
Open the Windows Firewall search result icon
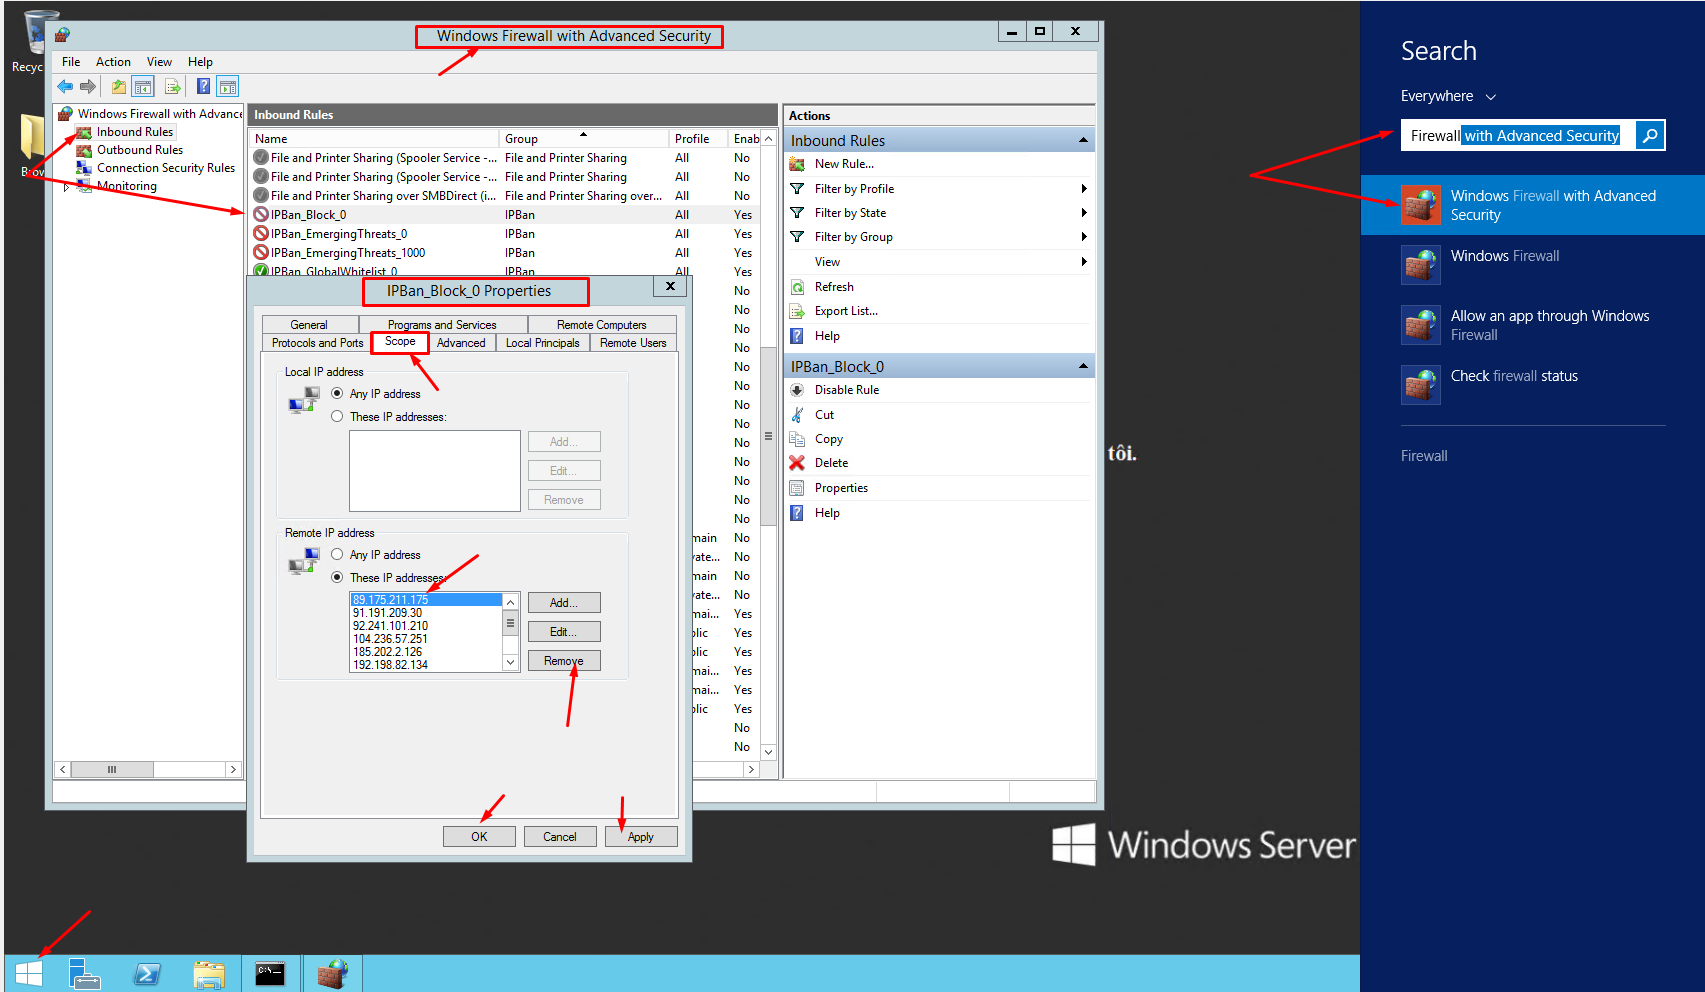(1420, 265)
